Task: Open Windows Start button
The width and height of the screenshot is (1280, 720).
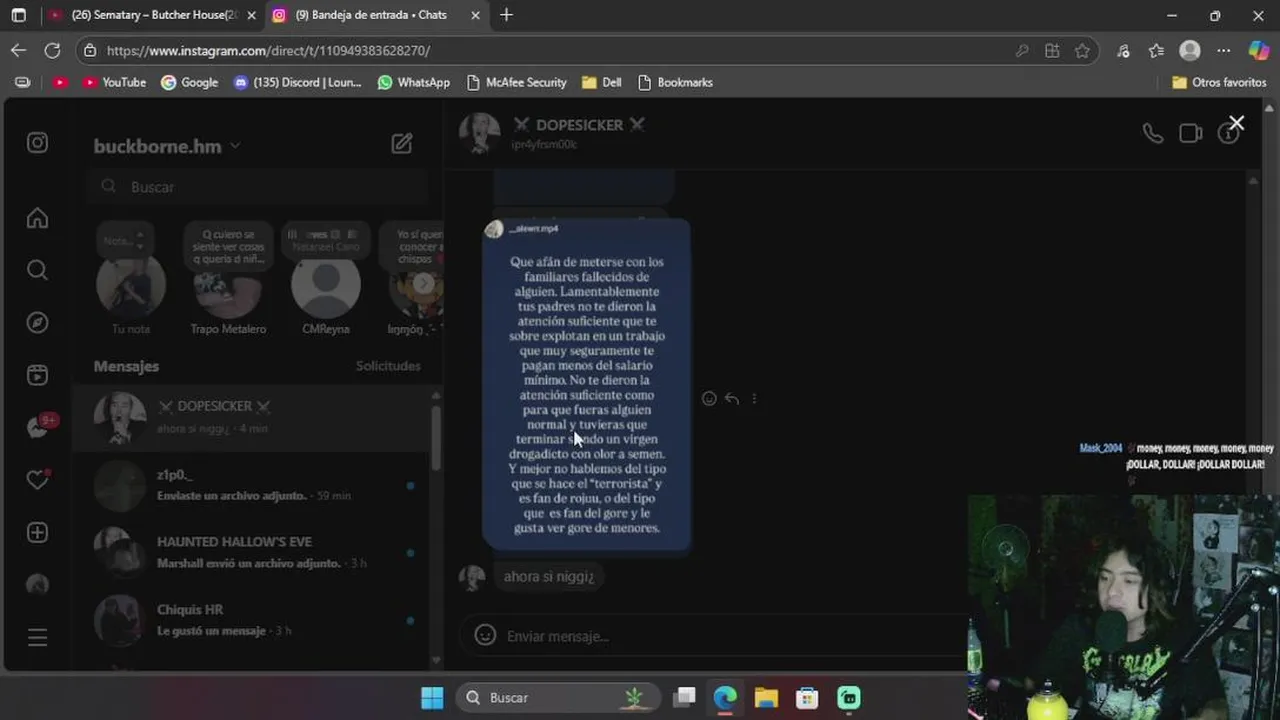Action: (432, 697)
